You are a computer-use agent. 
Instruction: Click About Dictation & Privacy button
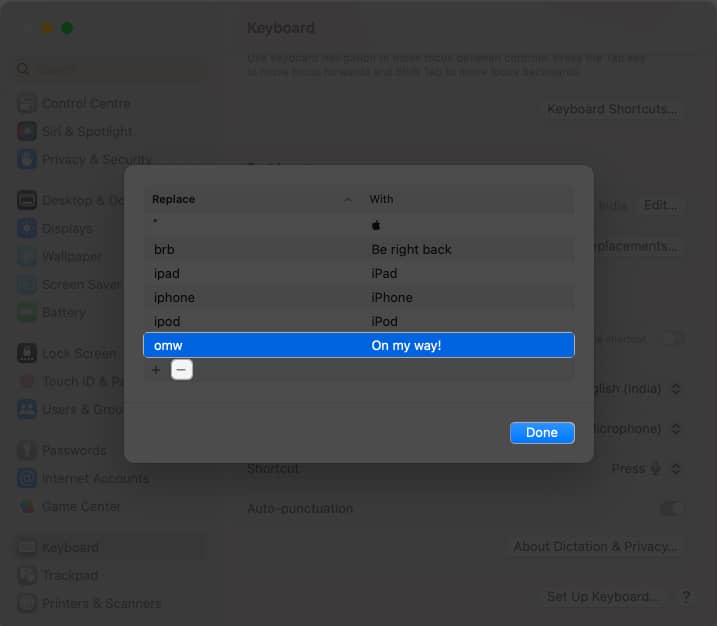tap(595, 546)
